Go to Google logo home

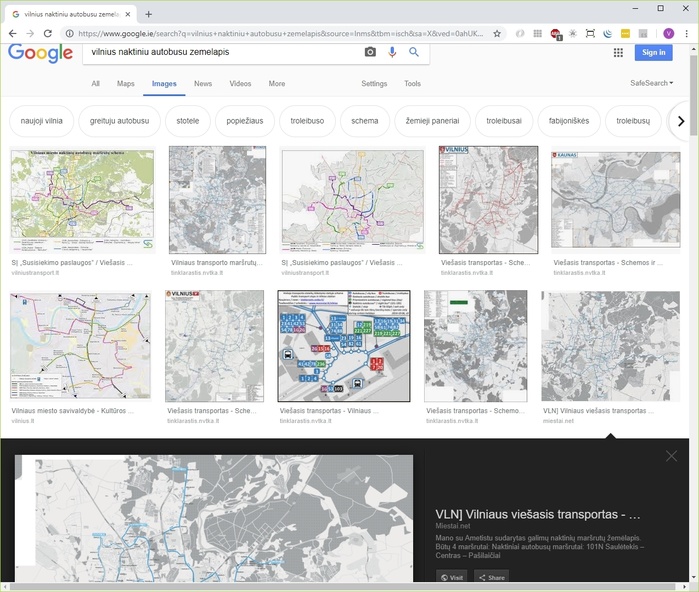click(40, 53)
